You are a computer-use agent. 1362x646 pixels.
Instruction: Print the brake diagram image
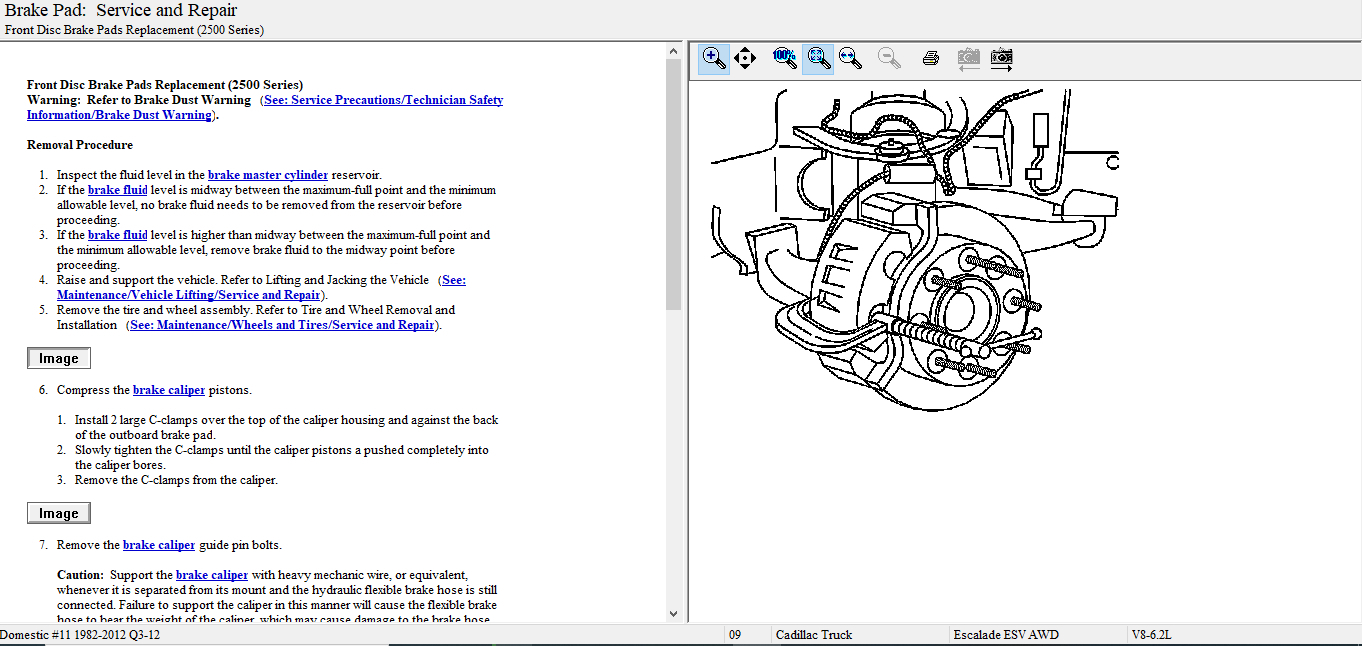click(930, 58)
